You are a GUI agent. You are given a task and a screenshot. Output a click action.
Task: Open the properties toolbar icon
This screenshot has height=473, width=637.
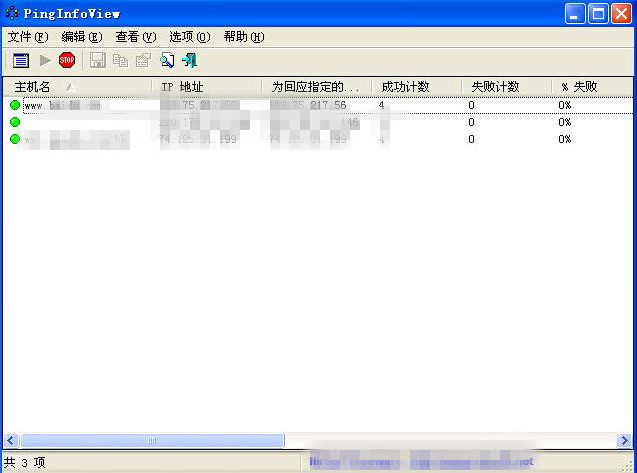pos(143,61)
